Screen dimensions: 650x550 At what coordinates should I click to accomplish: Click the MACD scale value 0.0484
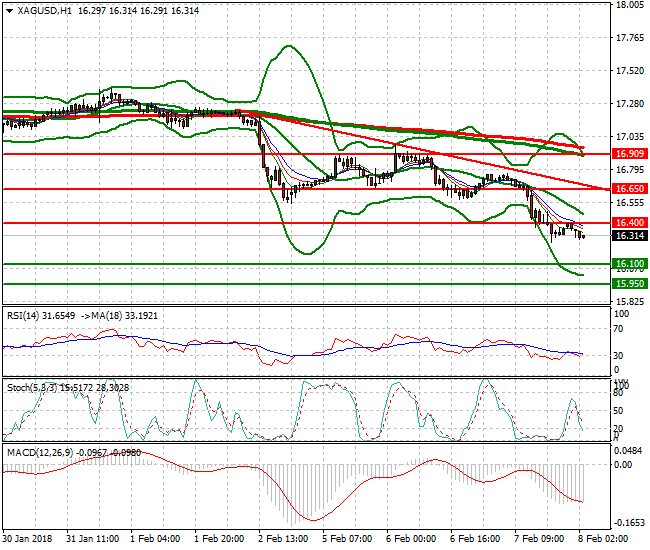coord(629,451)
